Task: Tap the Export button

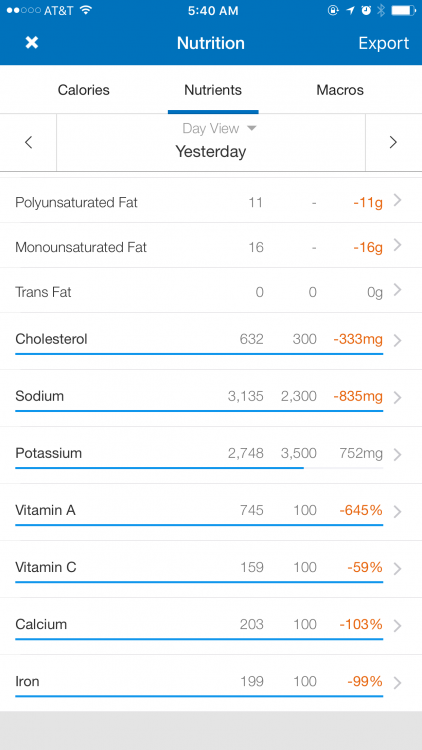Action: pos(384,43)
